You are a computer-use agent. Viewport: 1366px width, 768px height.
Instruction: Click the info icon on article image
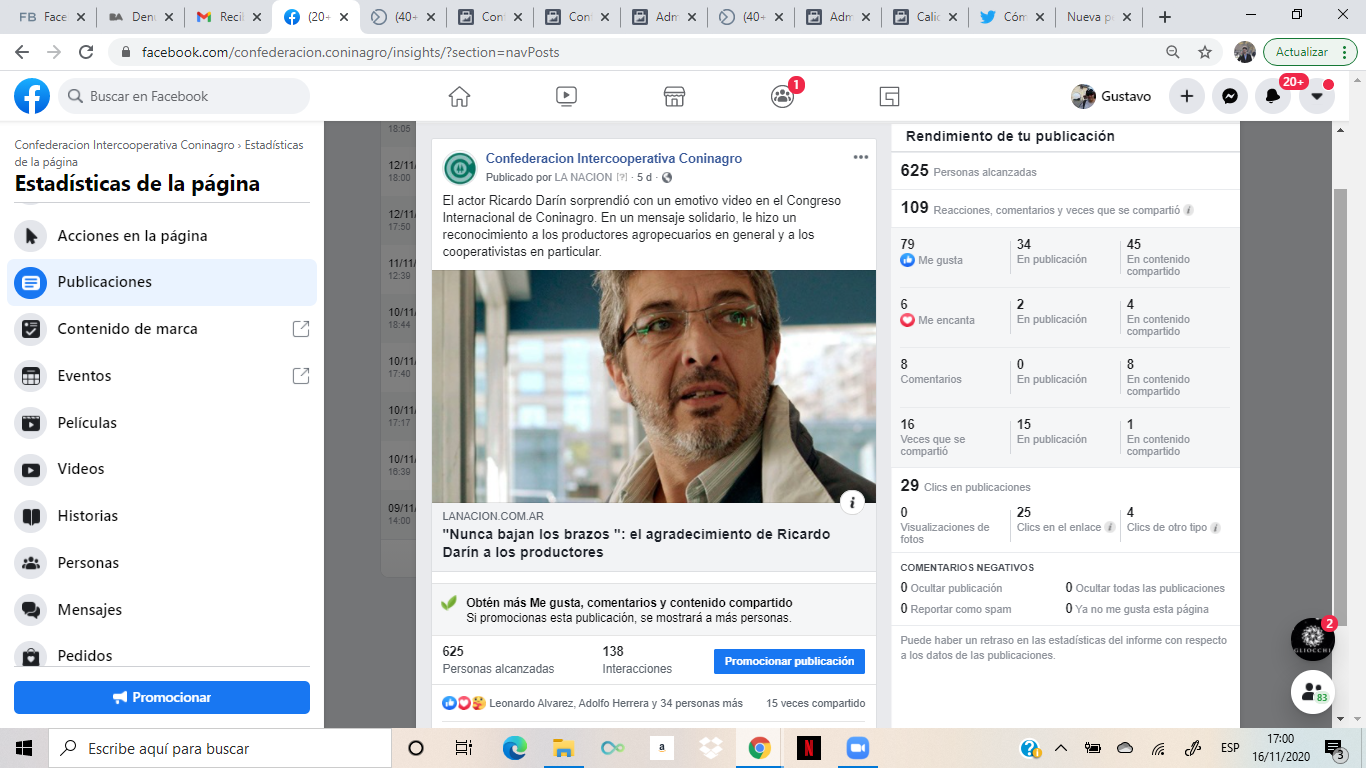[851, 502]
